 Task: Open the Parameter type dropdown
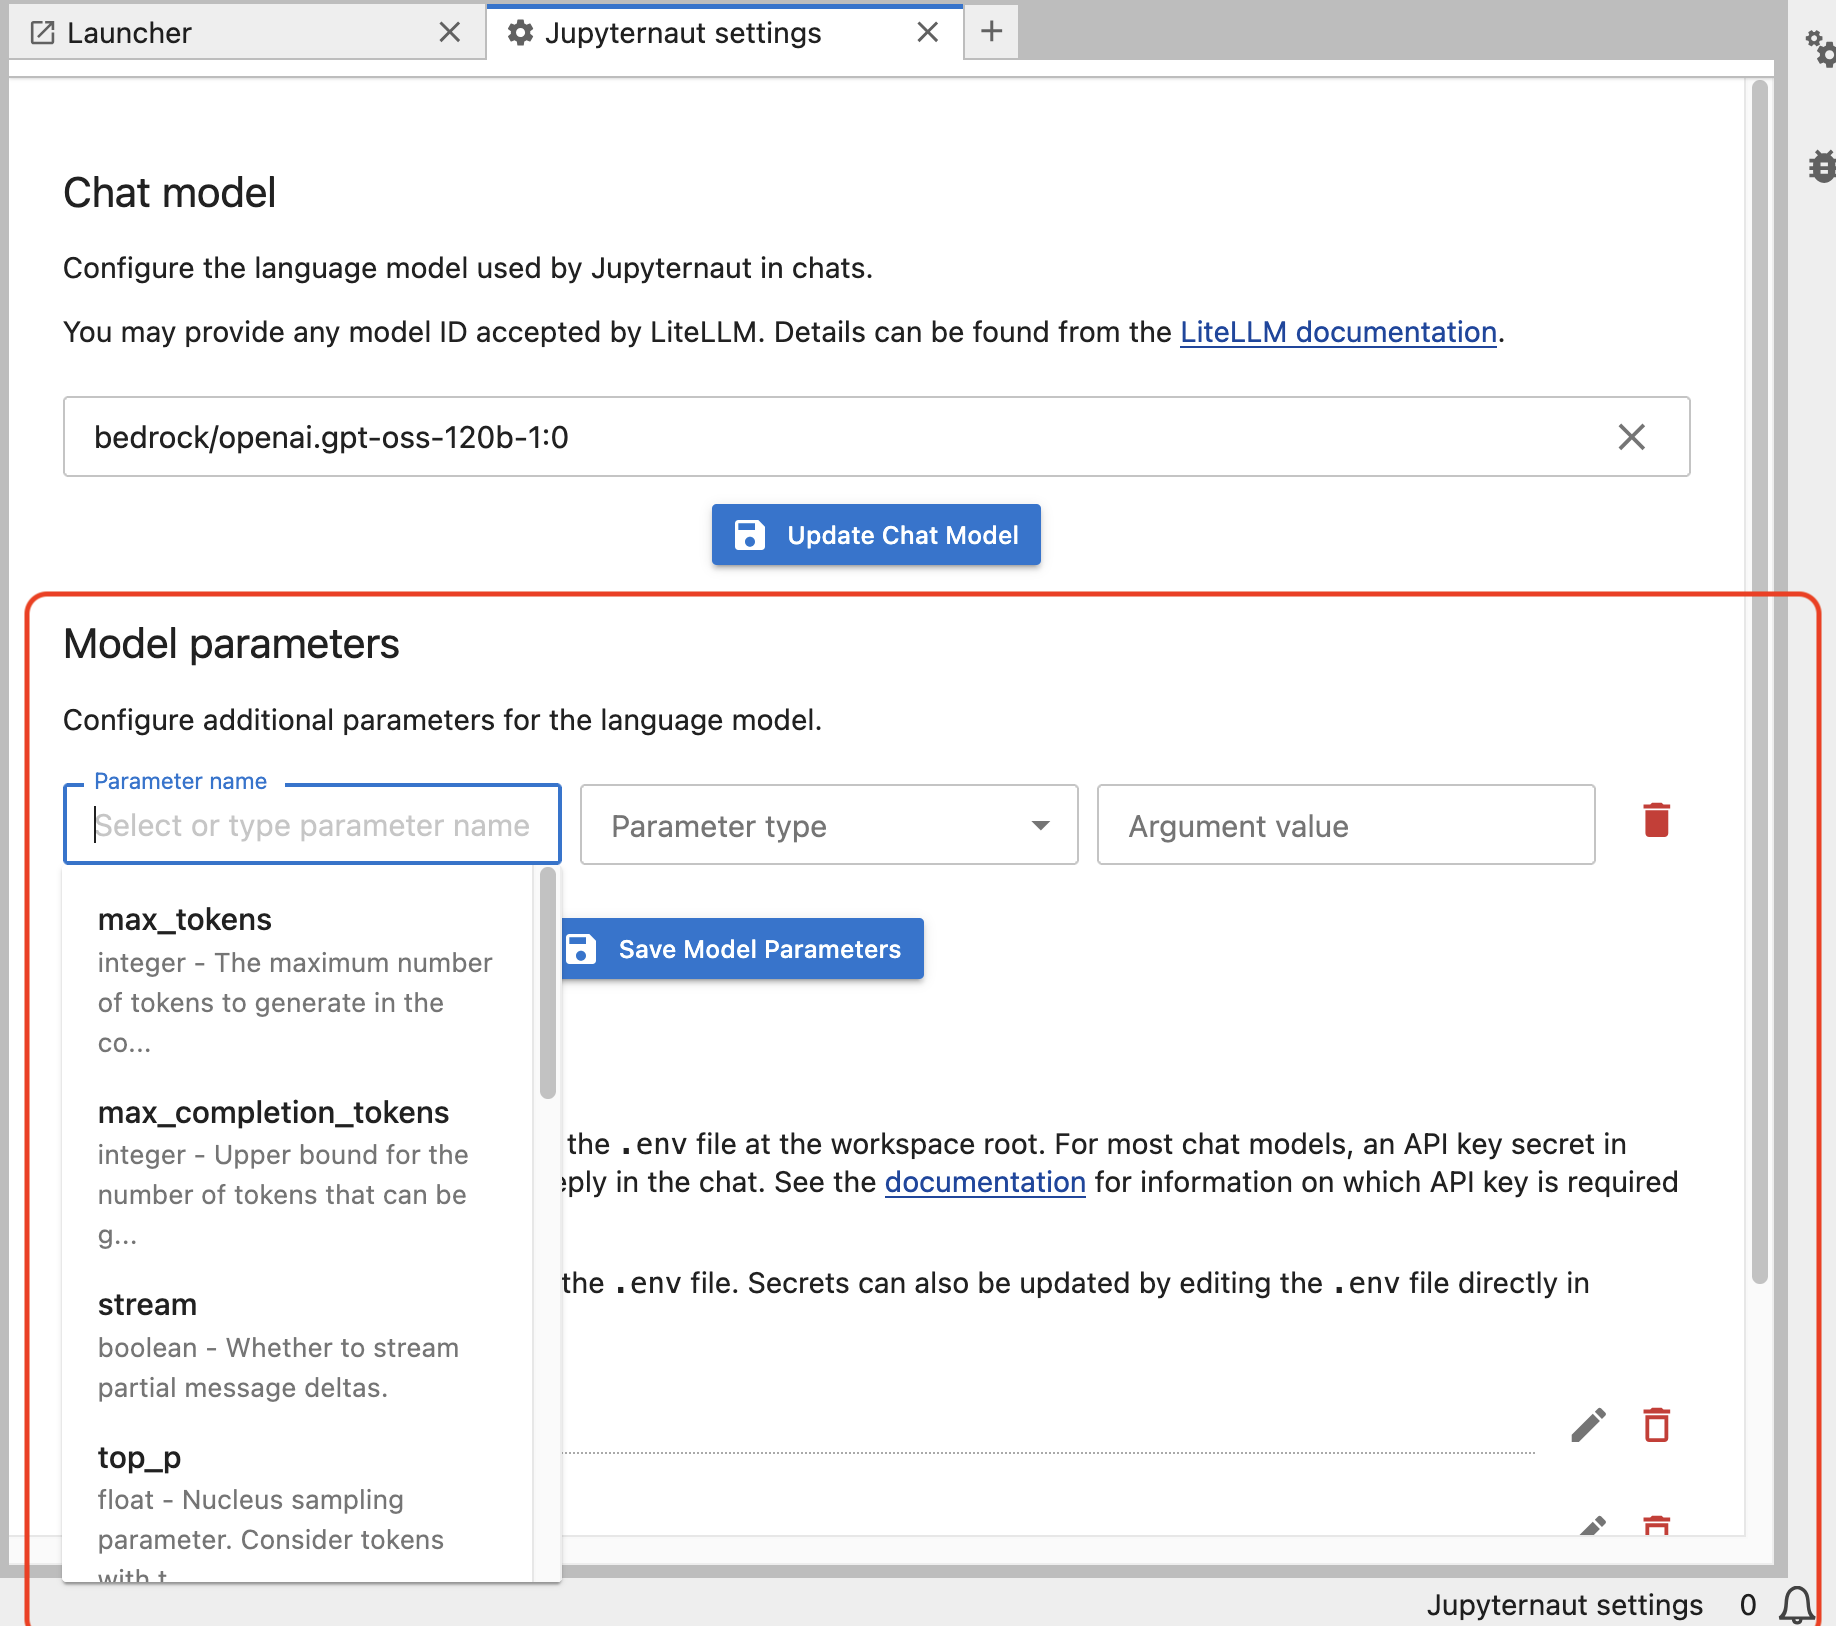tap(829, 825)
